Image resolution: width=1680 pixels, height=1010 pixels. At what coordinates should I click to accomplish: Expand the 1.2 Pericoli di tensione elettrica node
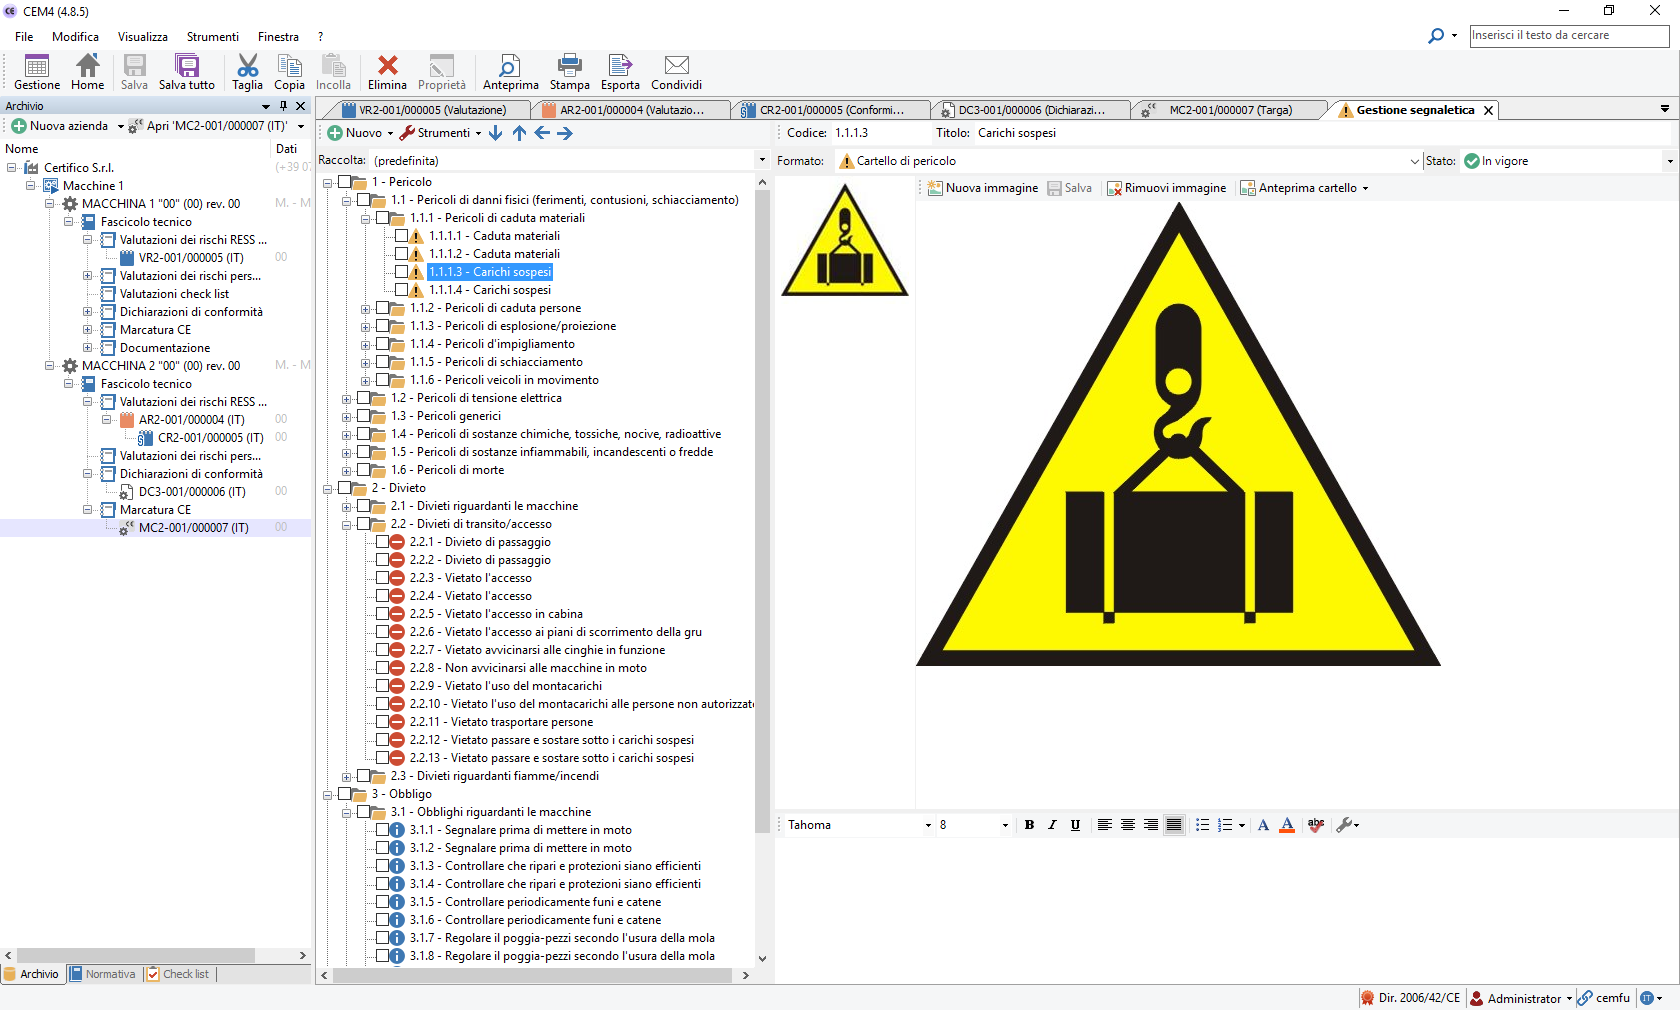347,398
